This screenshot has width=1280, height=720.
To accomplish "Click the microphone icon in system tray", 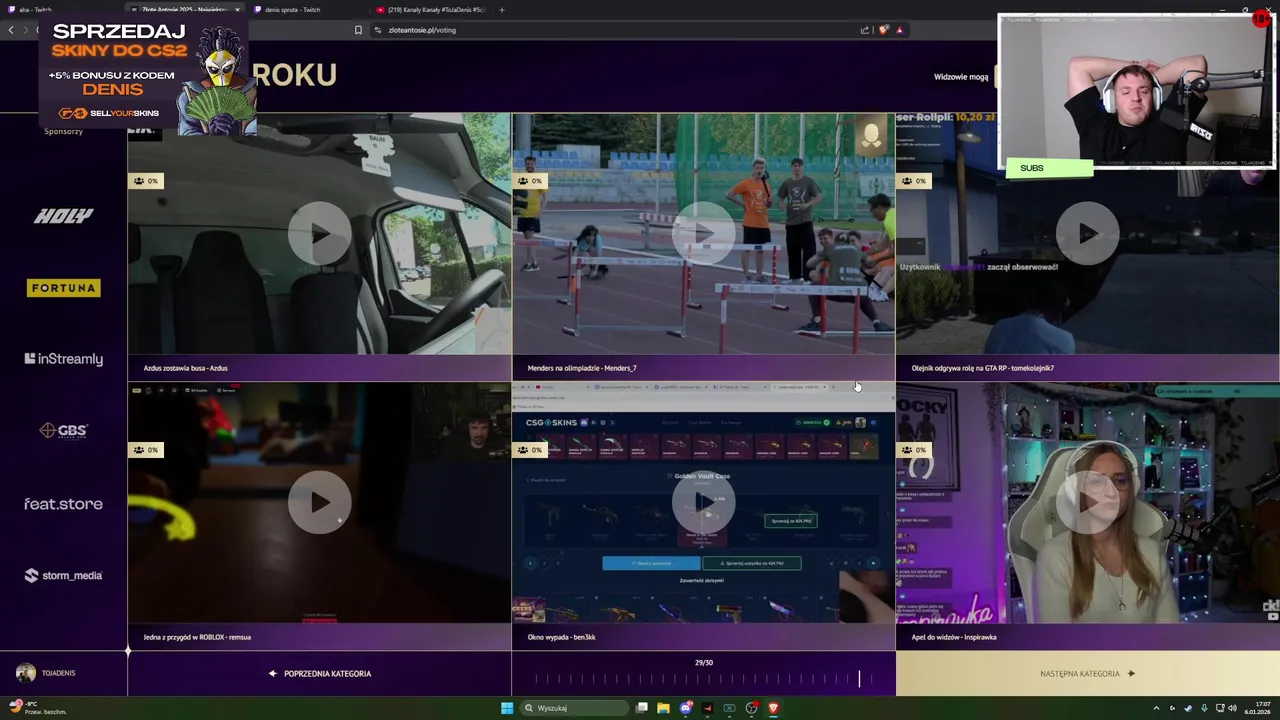I will (x=1204, y=708).
